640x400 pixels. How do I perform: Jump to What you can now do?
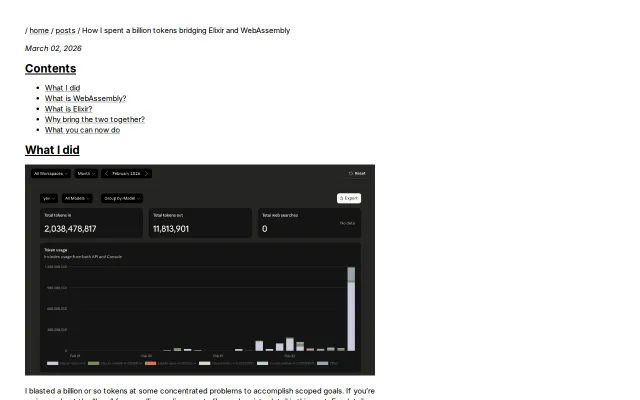(x=82, y=130)
